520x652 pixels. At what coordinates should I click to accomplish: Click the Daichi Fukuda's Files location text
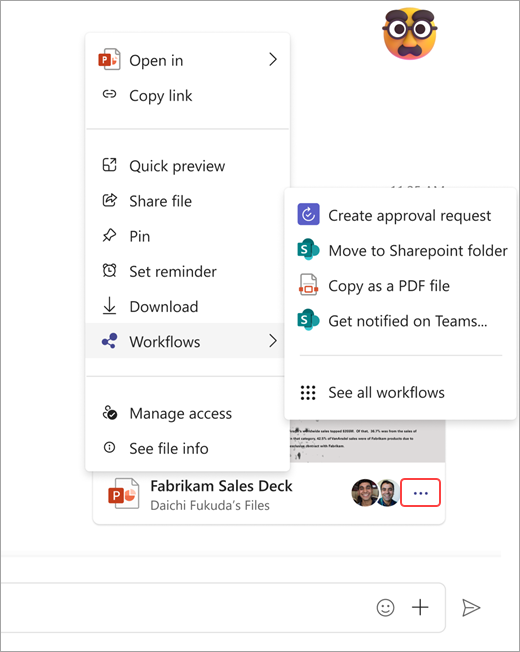tap(209, 505)
